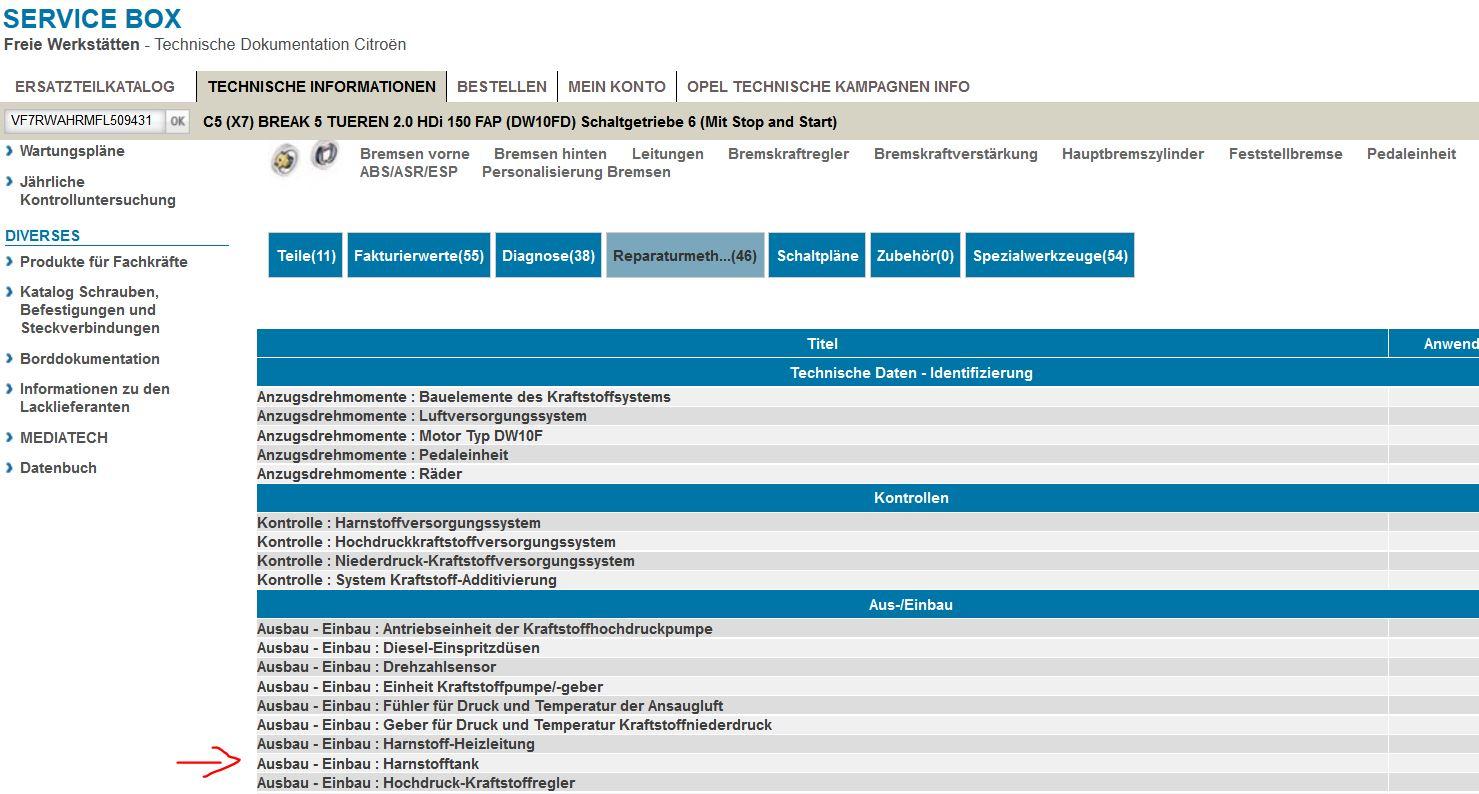Select Feststellbremse subcategory
This screenshot has height=794, width=1479.
click(1286, 154)
